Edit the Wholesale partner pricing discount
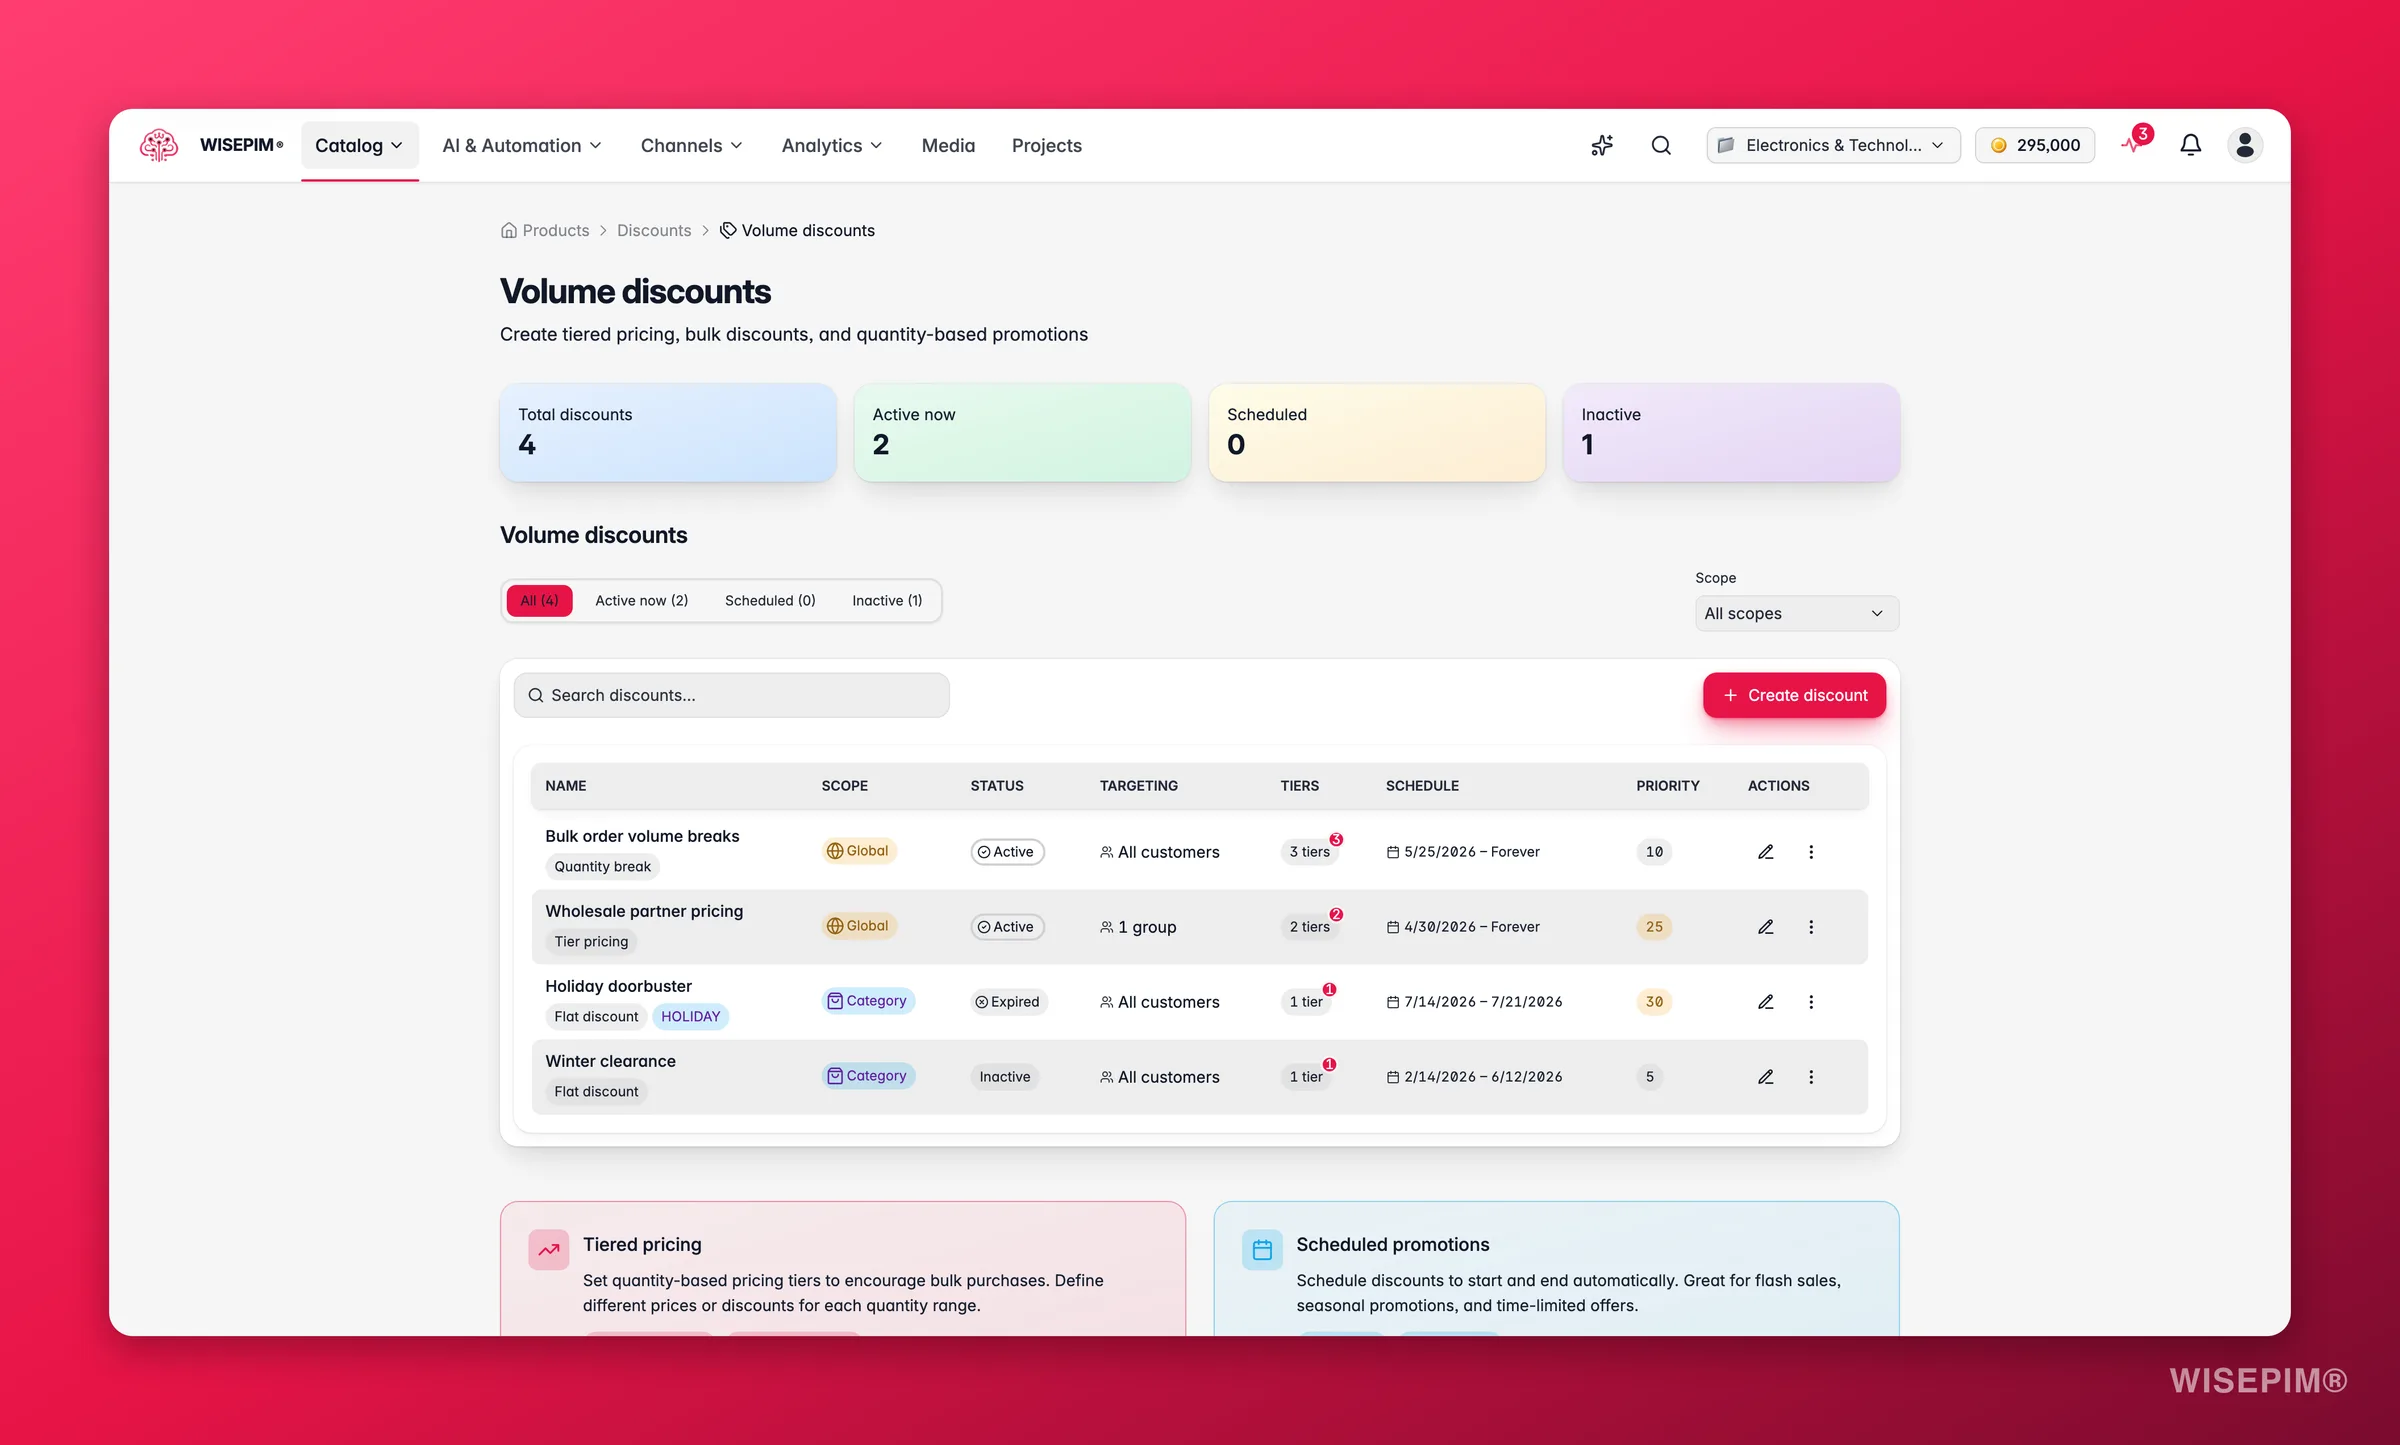Screen dimensions: 2400x1445 pos(1766,927)
